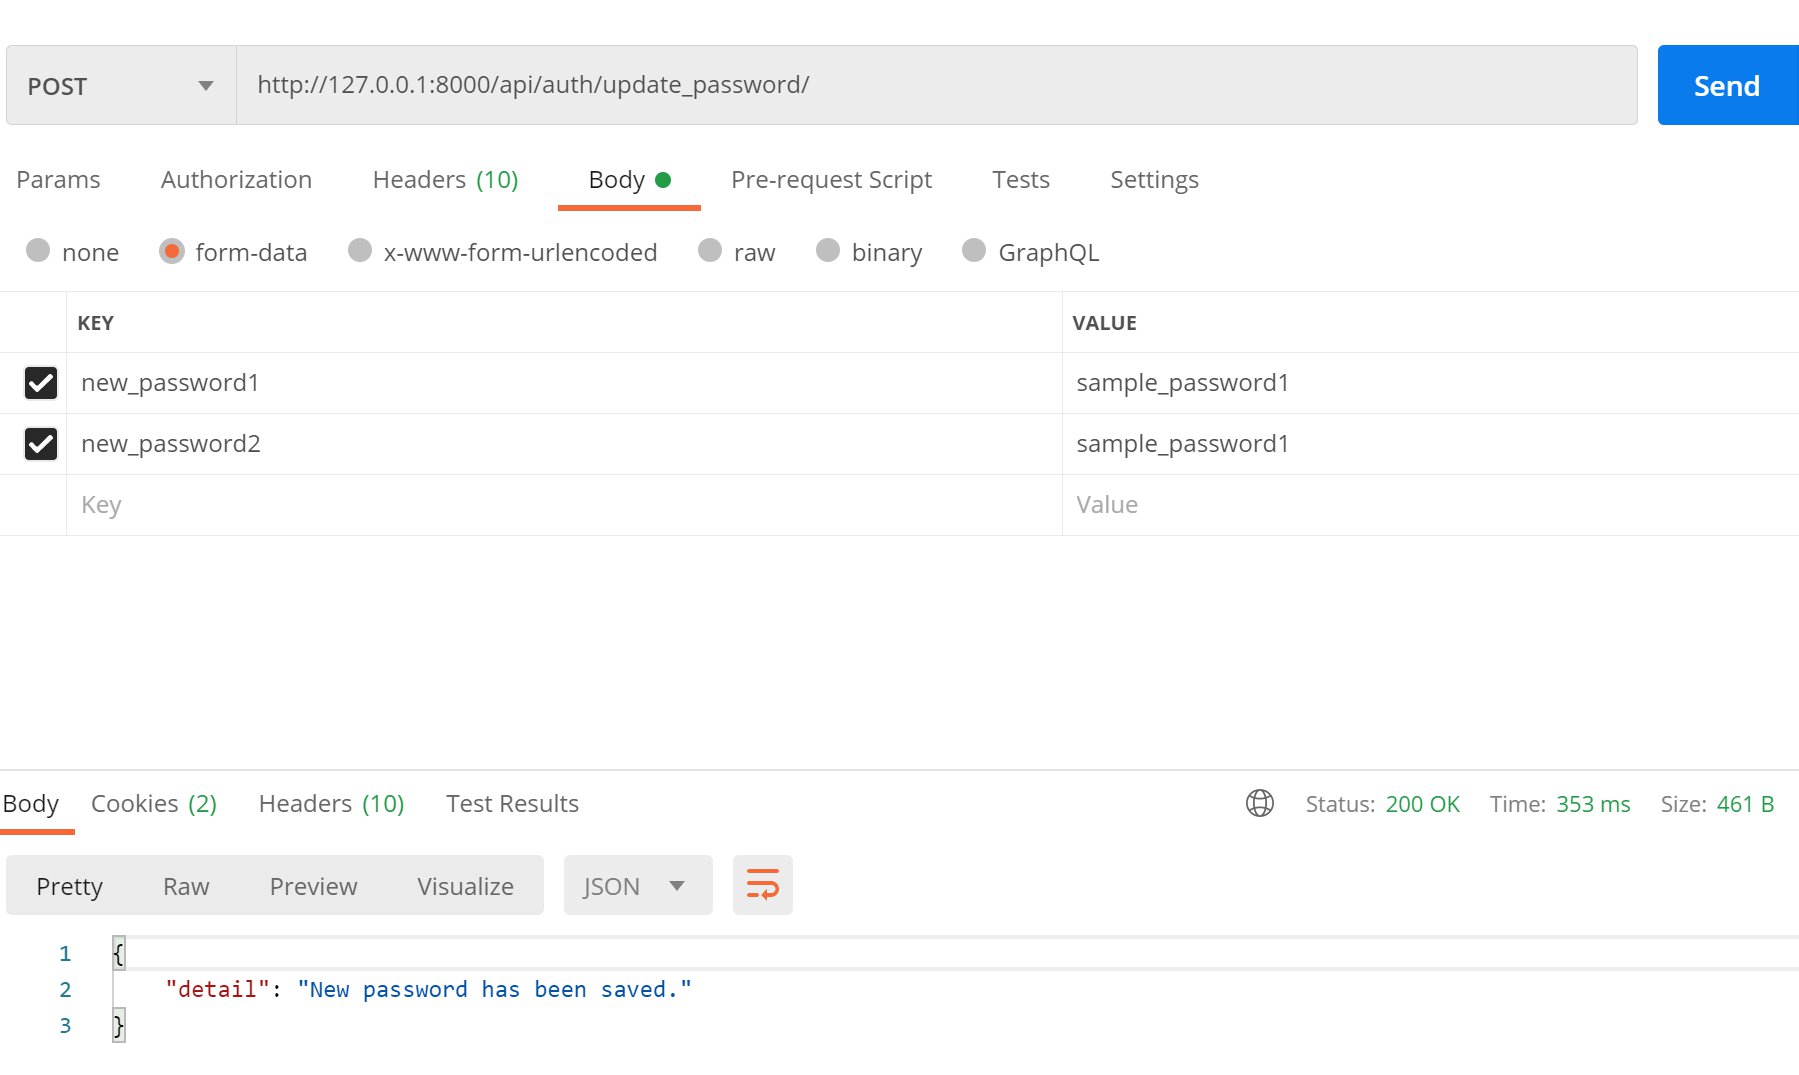Open the POST method dropdown
The image size is (1799, 1075).
121,86
